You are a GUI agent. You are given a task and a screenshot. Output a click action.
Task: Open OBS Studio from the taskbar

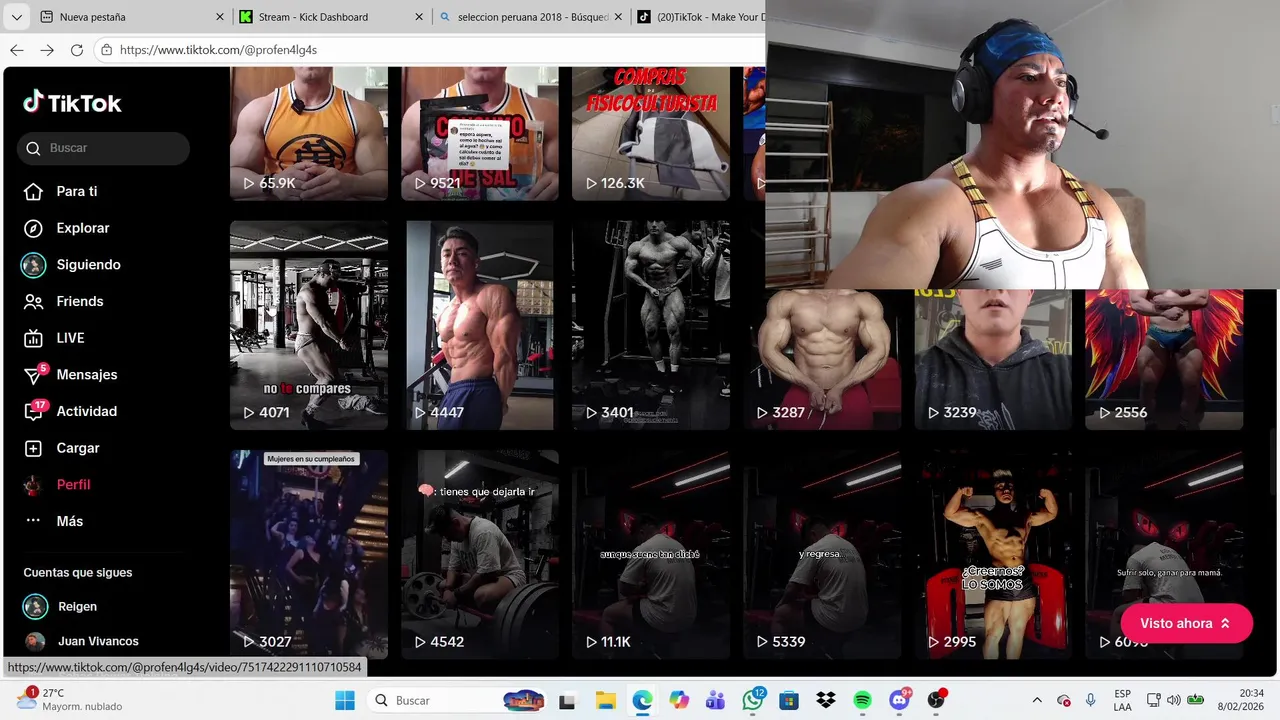point(936,700)
